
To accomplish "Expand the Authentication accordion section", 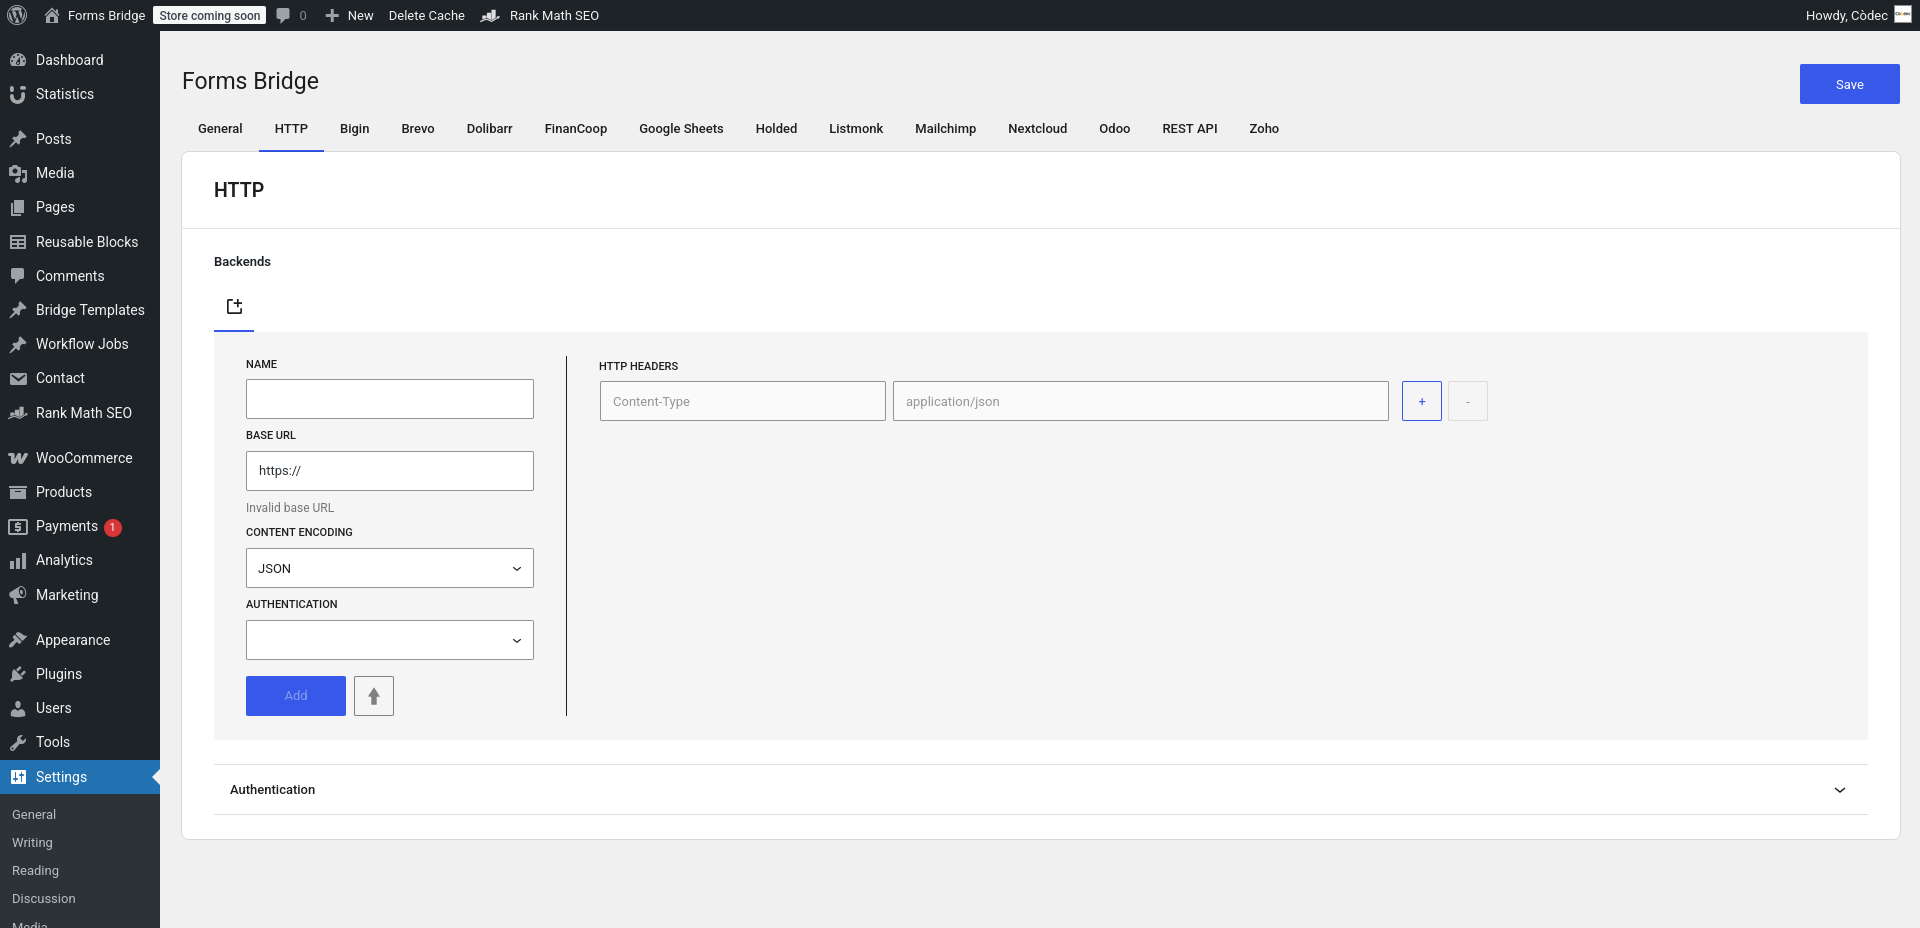I will click(x=1041, y=790).
